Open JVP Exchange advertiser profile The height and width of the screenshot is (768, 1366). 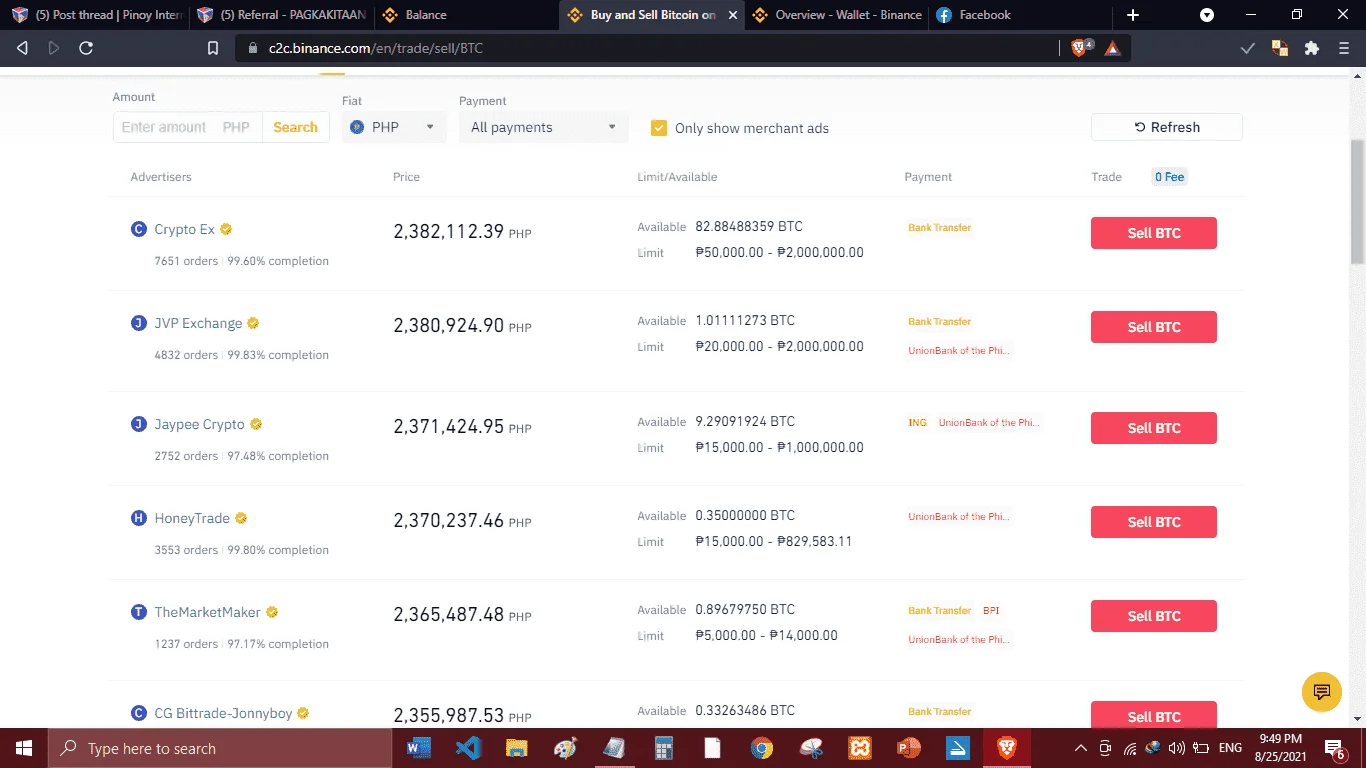click(198, 323)
